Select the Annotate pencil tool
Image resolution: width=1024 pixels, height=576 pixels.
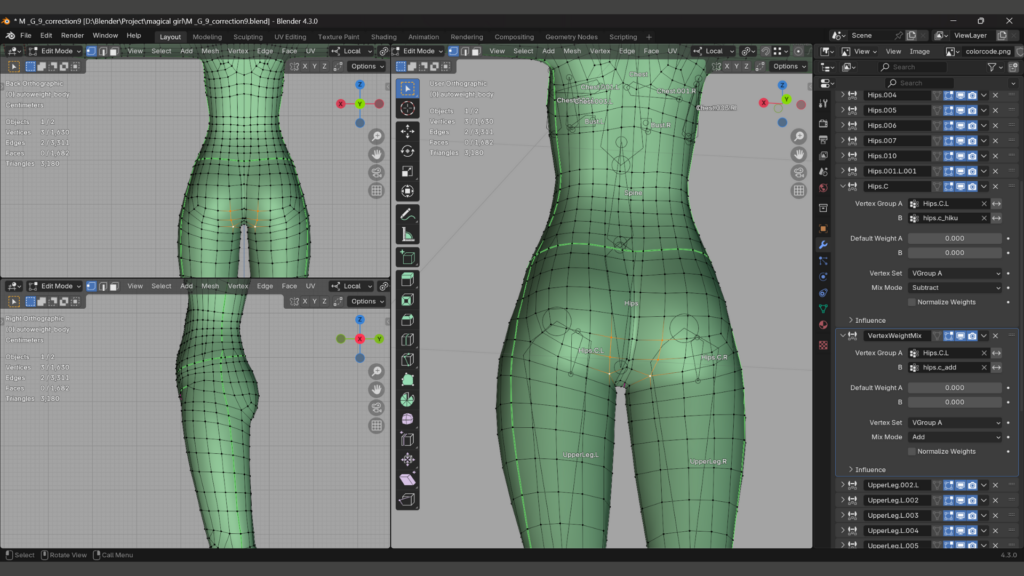[407, 214]
